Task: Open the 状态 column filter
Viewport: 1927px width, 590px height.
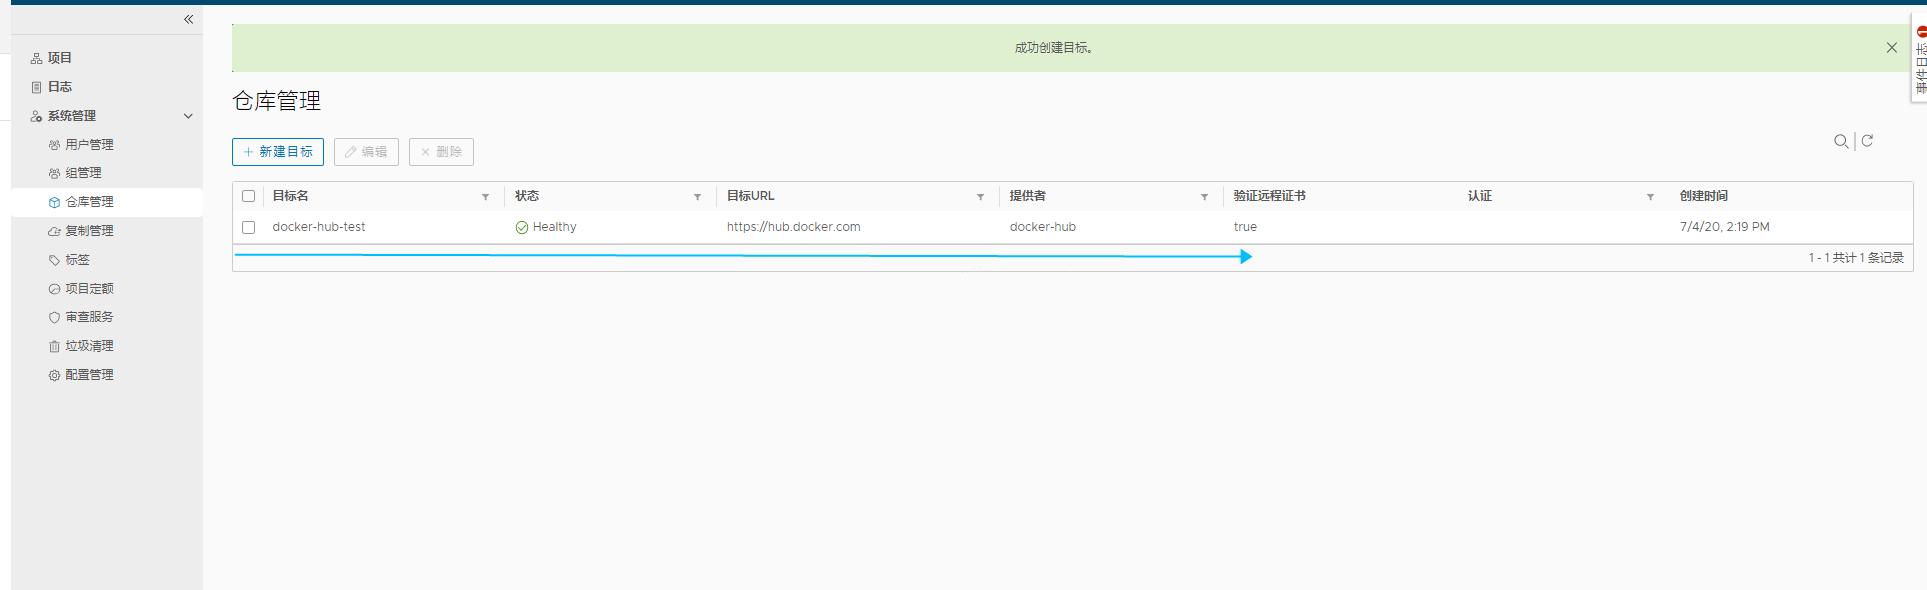Action: tap(697, 197)
